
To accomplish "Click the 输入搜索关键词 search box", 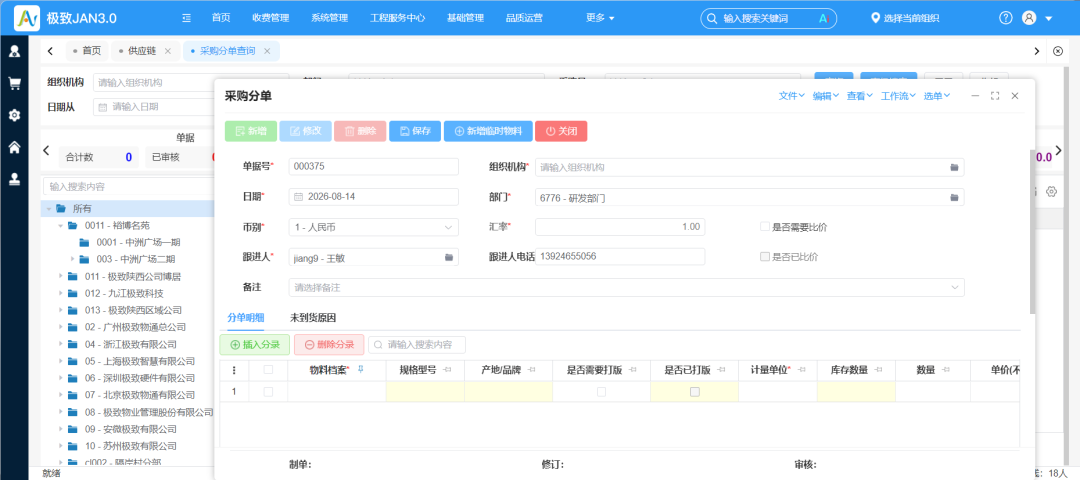I will pyautogui.click(x=769, y=19).
